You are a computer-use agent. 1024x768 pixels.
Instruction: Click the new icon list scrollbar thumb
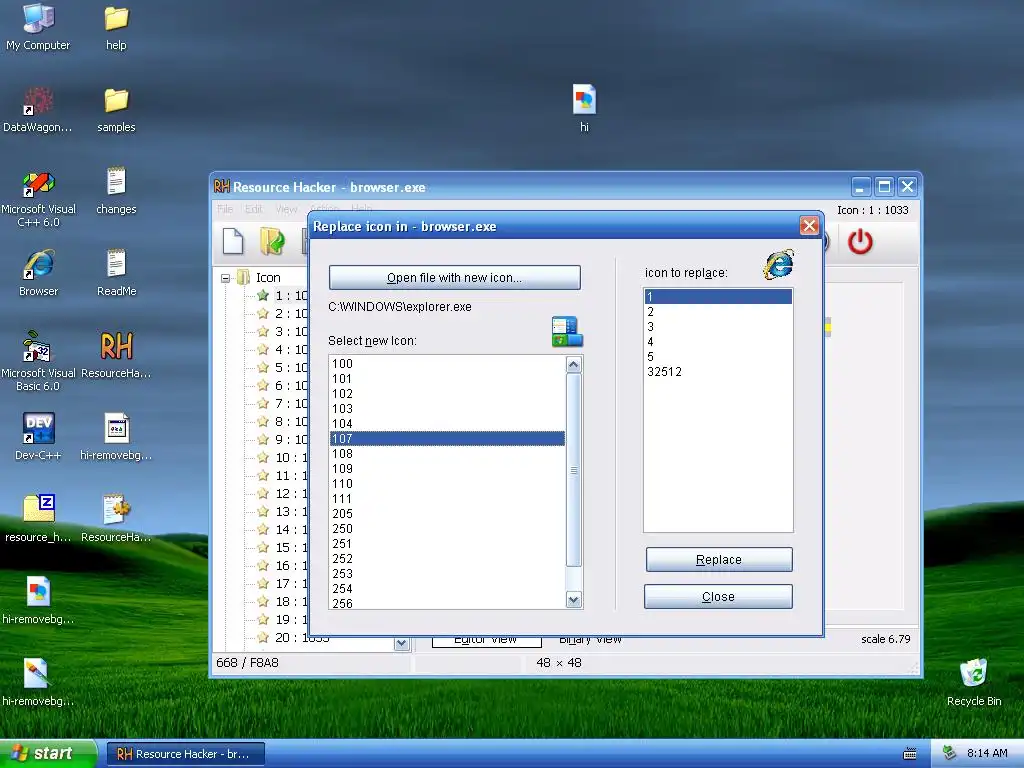tap(573, 470)
